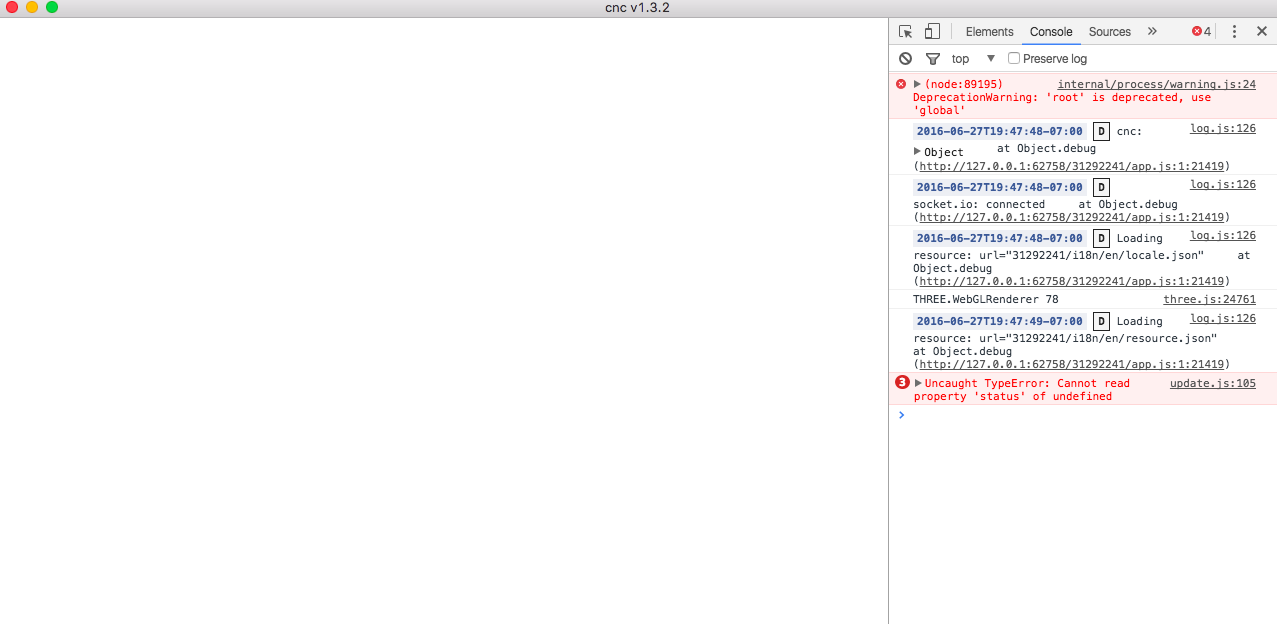Expand the logged Object entry

[x=918, y=151]
